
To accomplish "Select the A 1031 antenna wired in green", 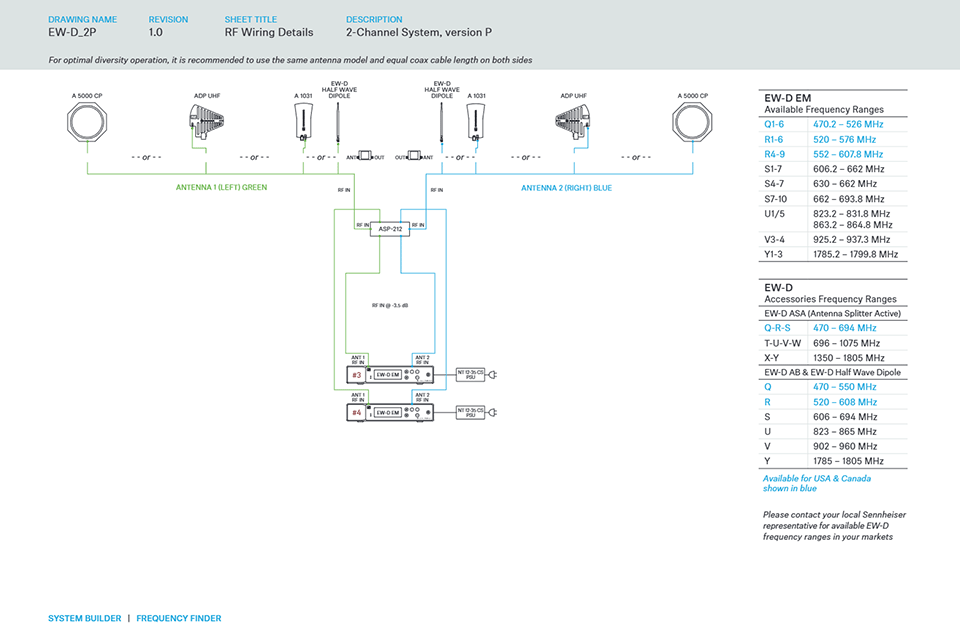I will [x=303, y=122].
